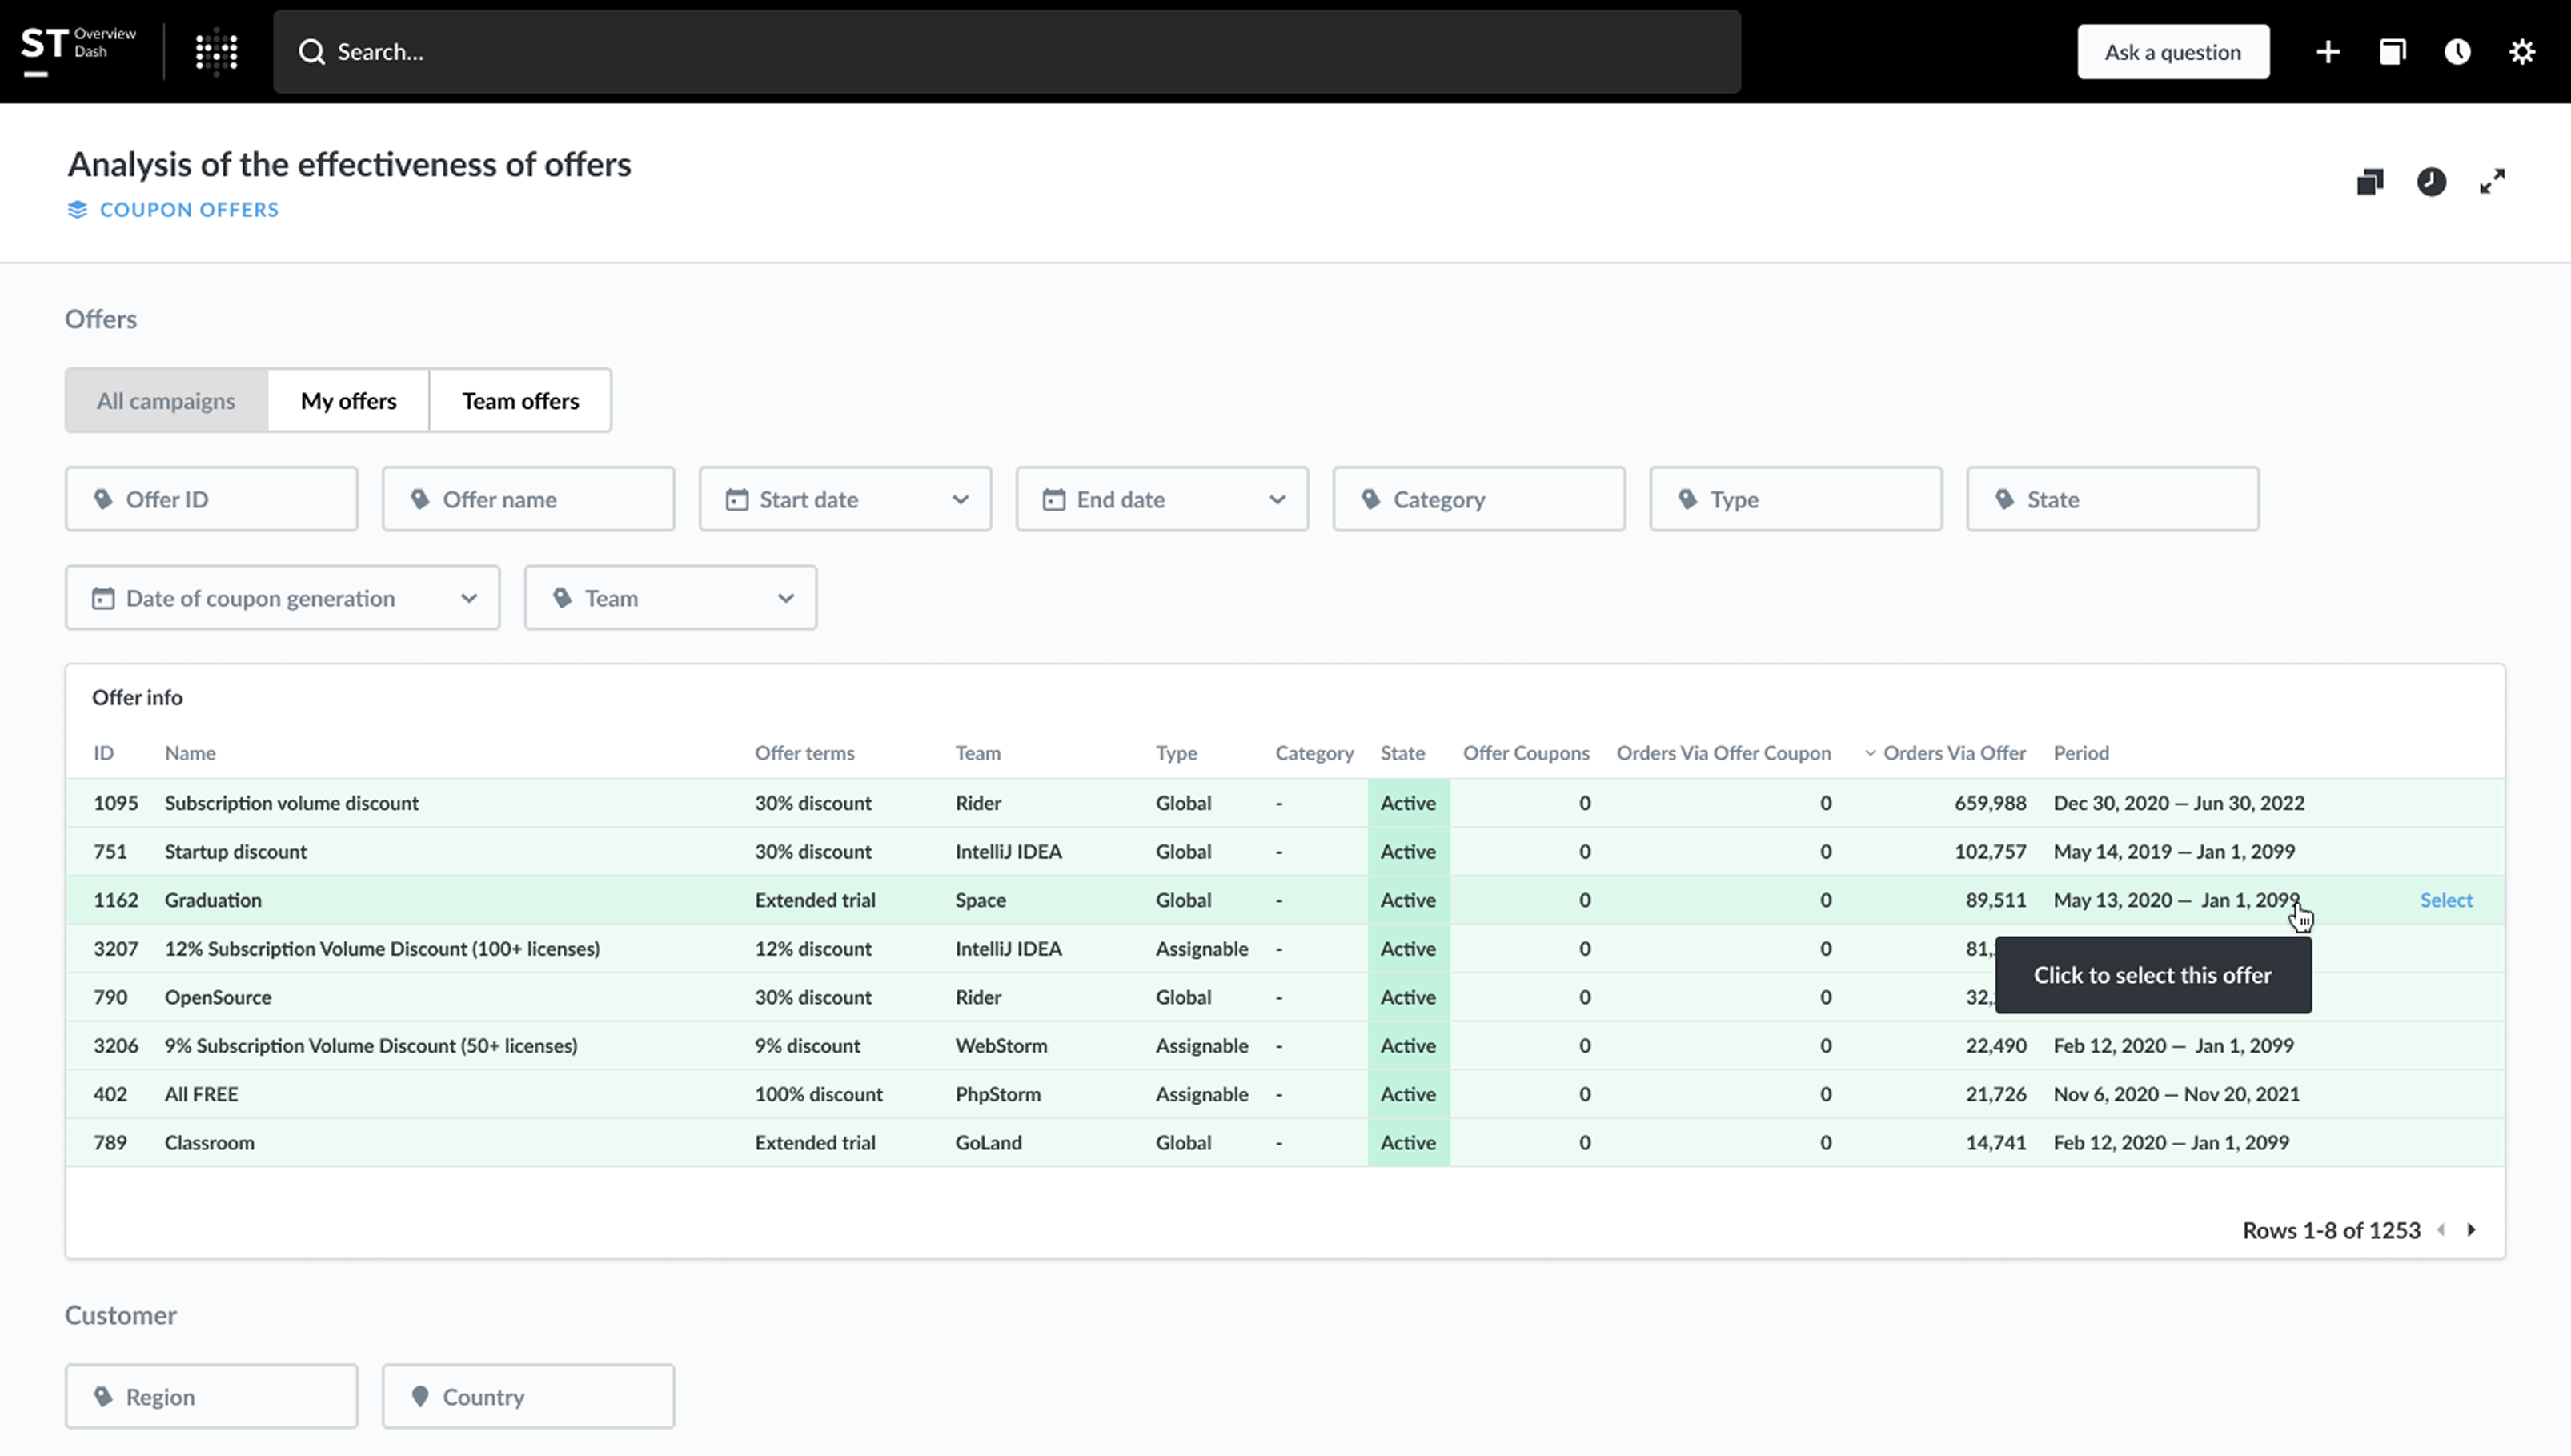Click the duplicate dashboard icon below header
The height and width of the screenshot is (1456, 2571).
tap(2370, 182)
